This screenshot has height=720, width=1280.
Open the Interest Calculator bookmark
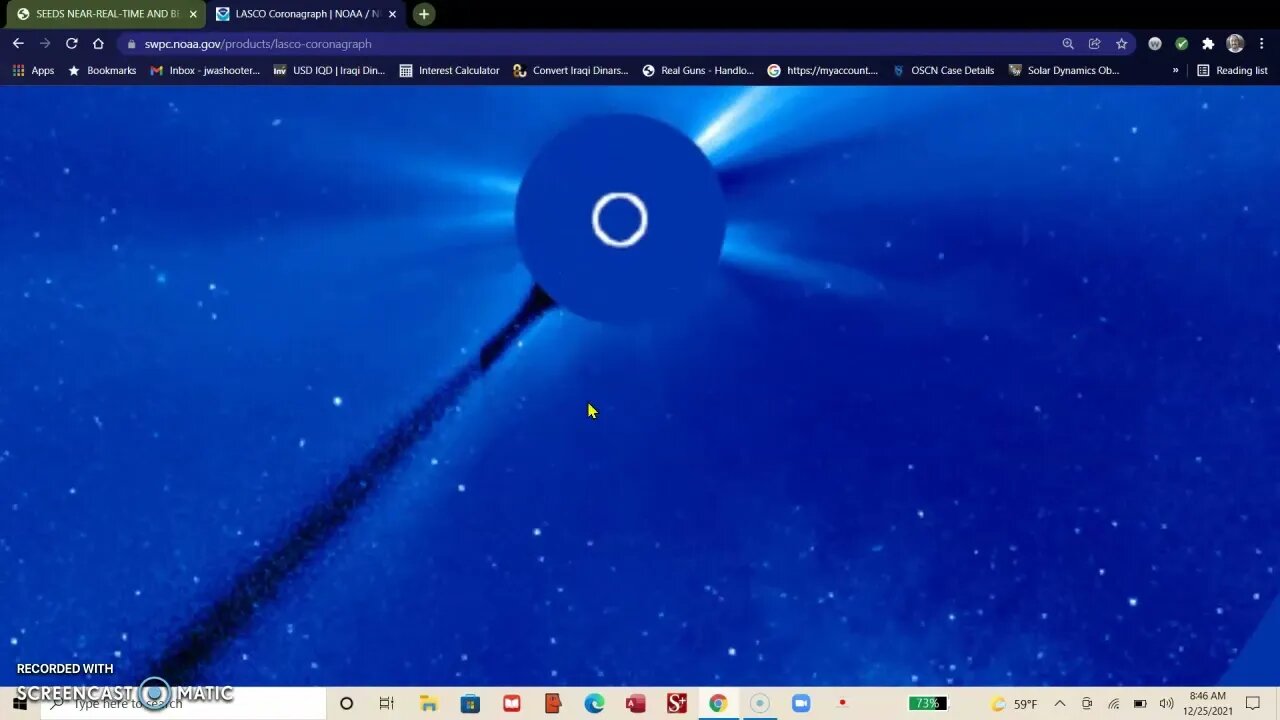[449, 71]
